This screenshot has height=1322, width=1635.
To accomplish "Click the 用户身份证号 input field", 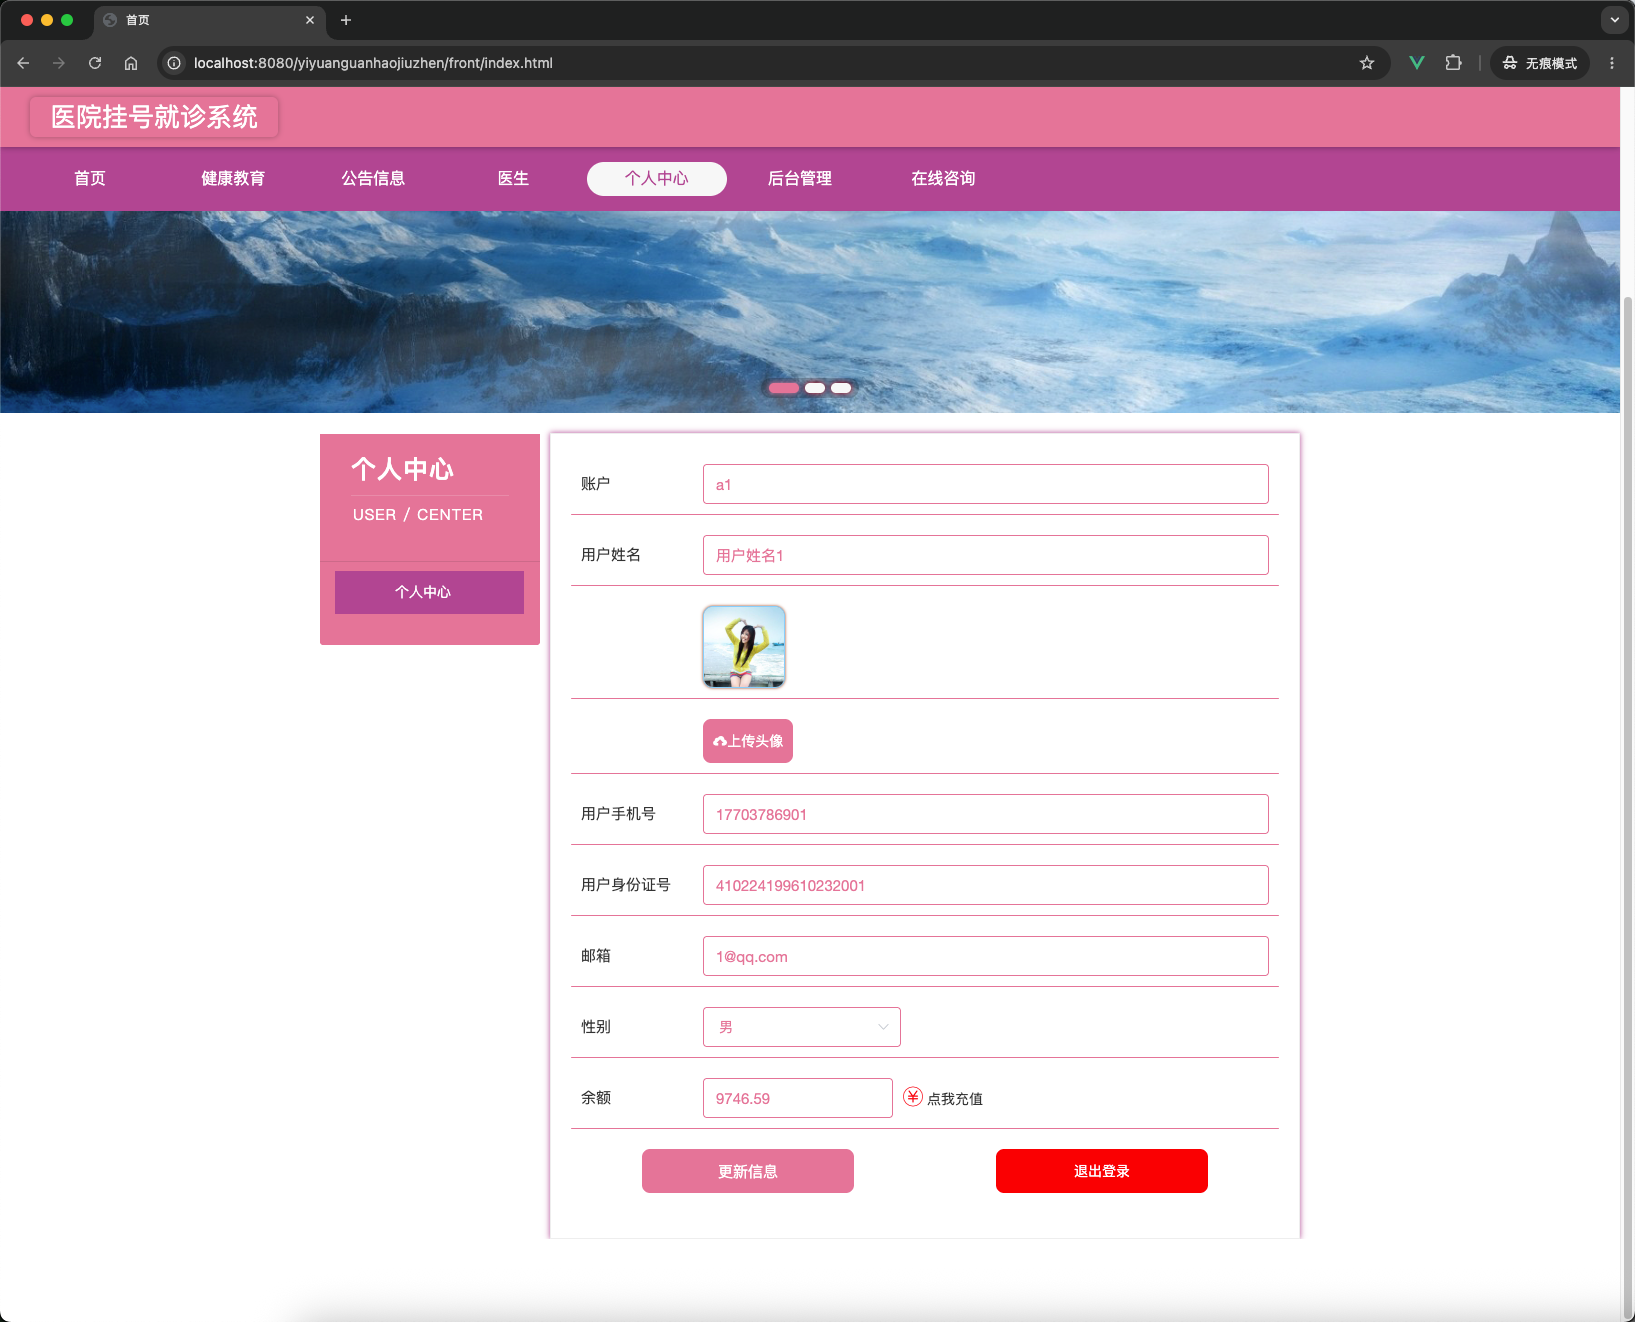I will tap(985, 885).
